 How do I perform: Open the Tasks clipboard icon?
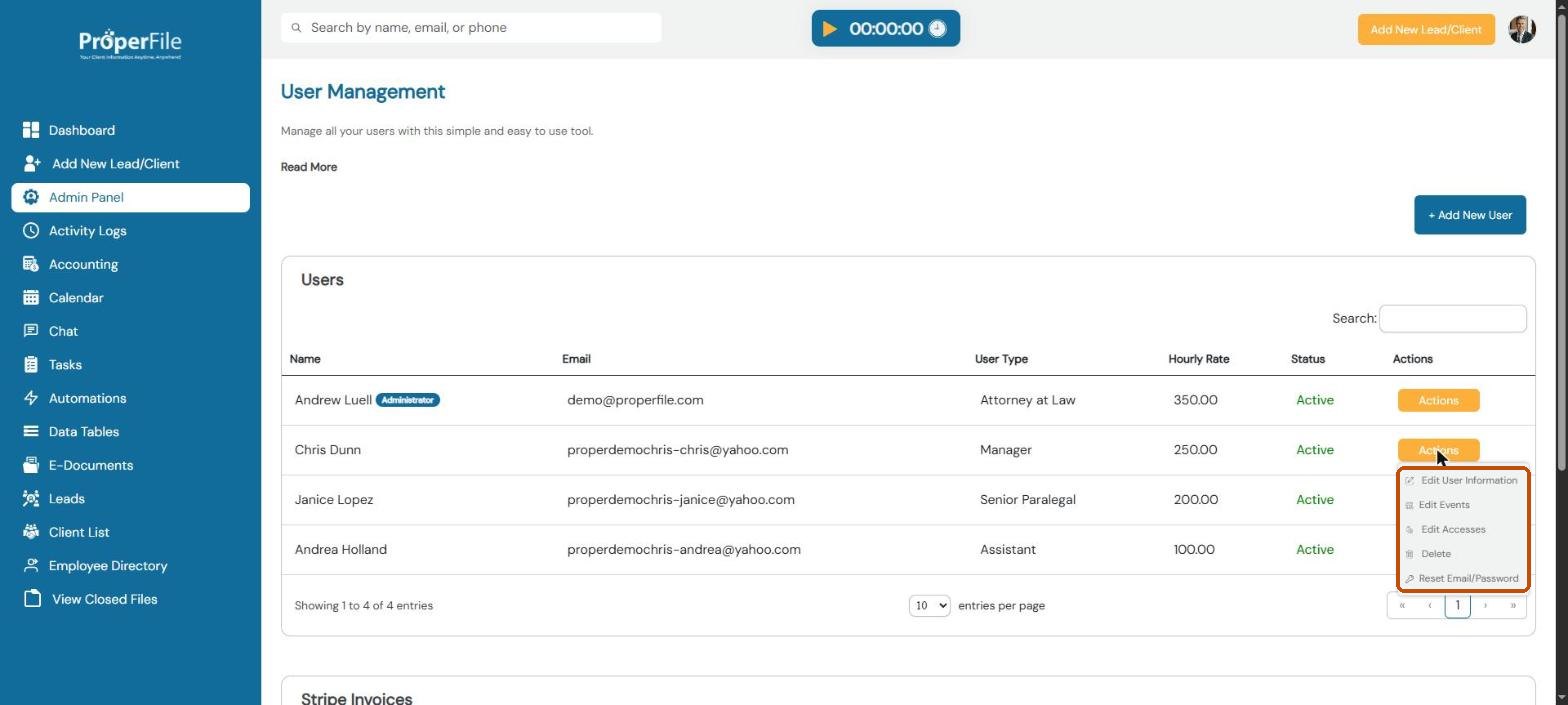click(x=31, y=365)
